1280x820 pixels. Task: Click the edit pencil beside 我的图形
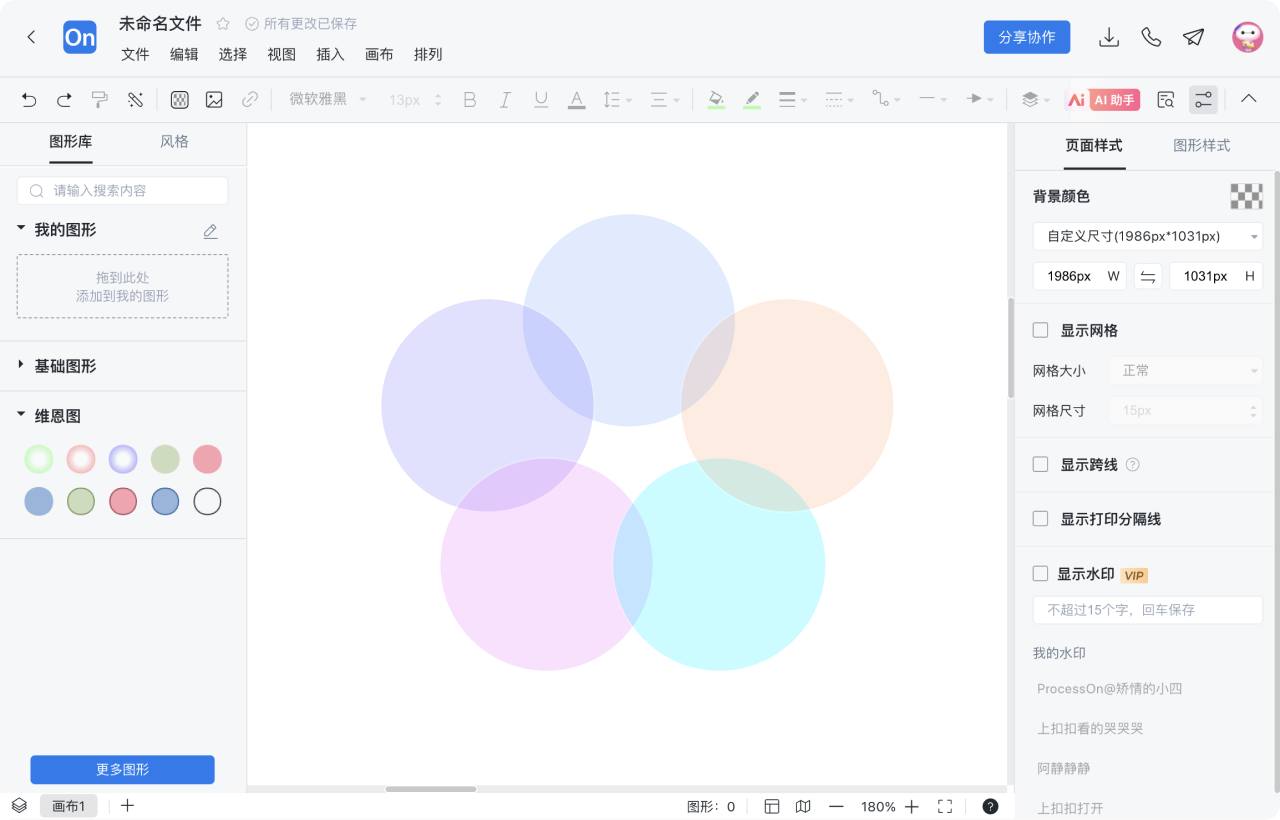coord(210,231)
